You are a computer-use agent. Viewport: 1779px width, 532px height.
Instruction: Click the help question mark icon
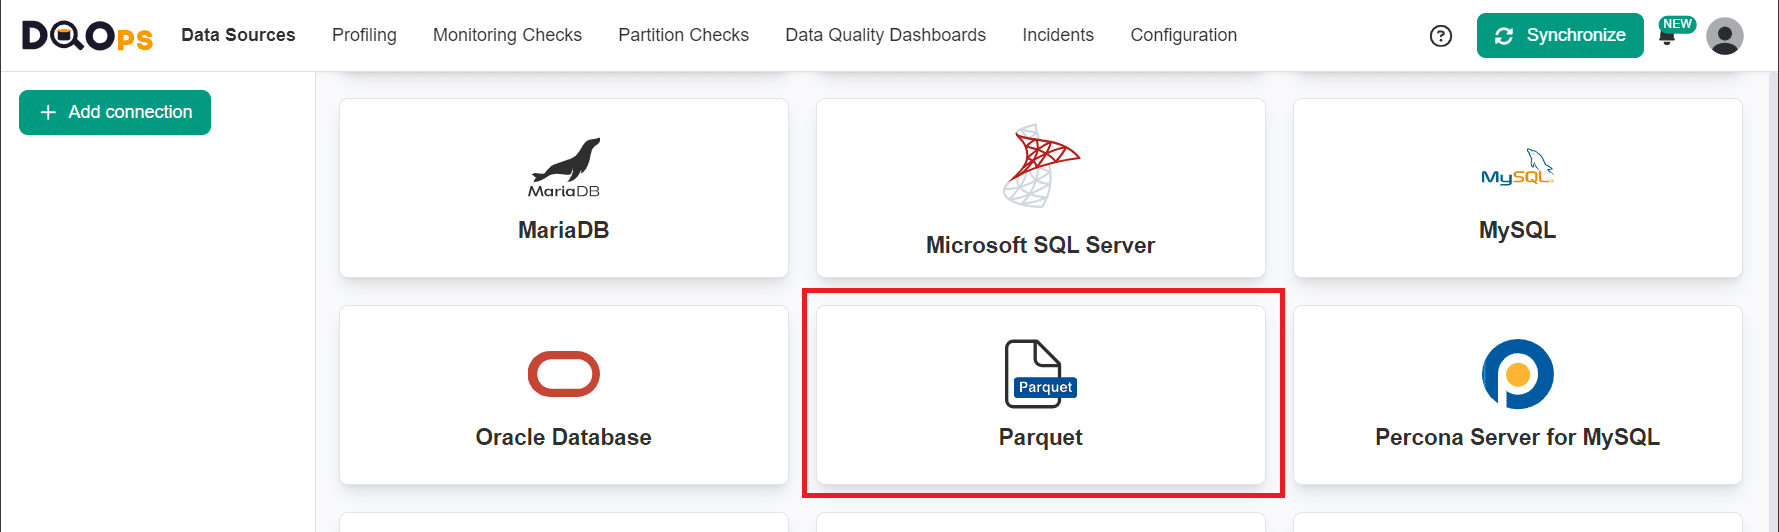coord(1441,36)
